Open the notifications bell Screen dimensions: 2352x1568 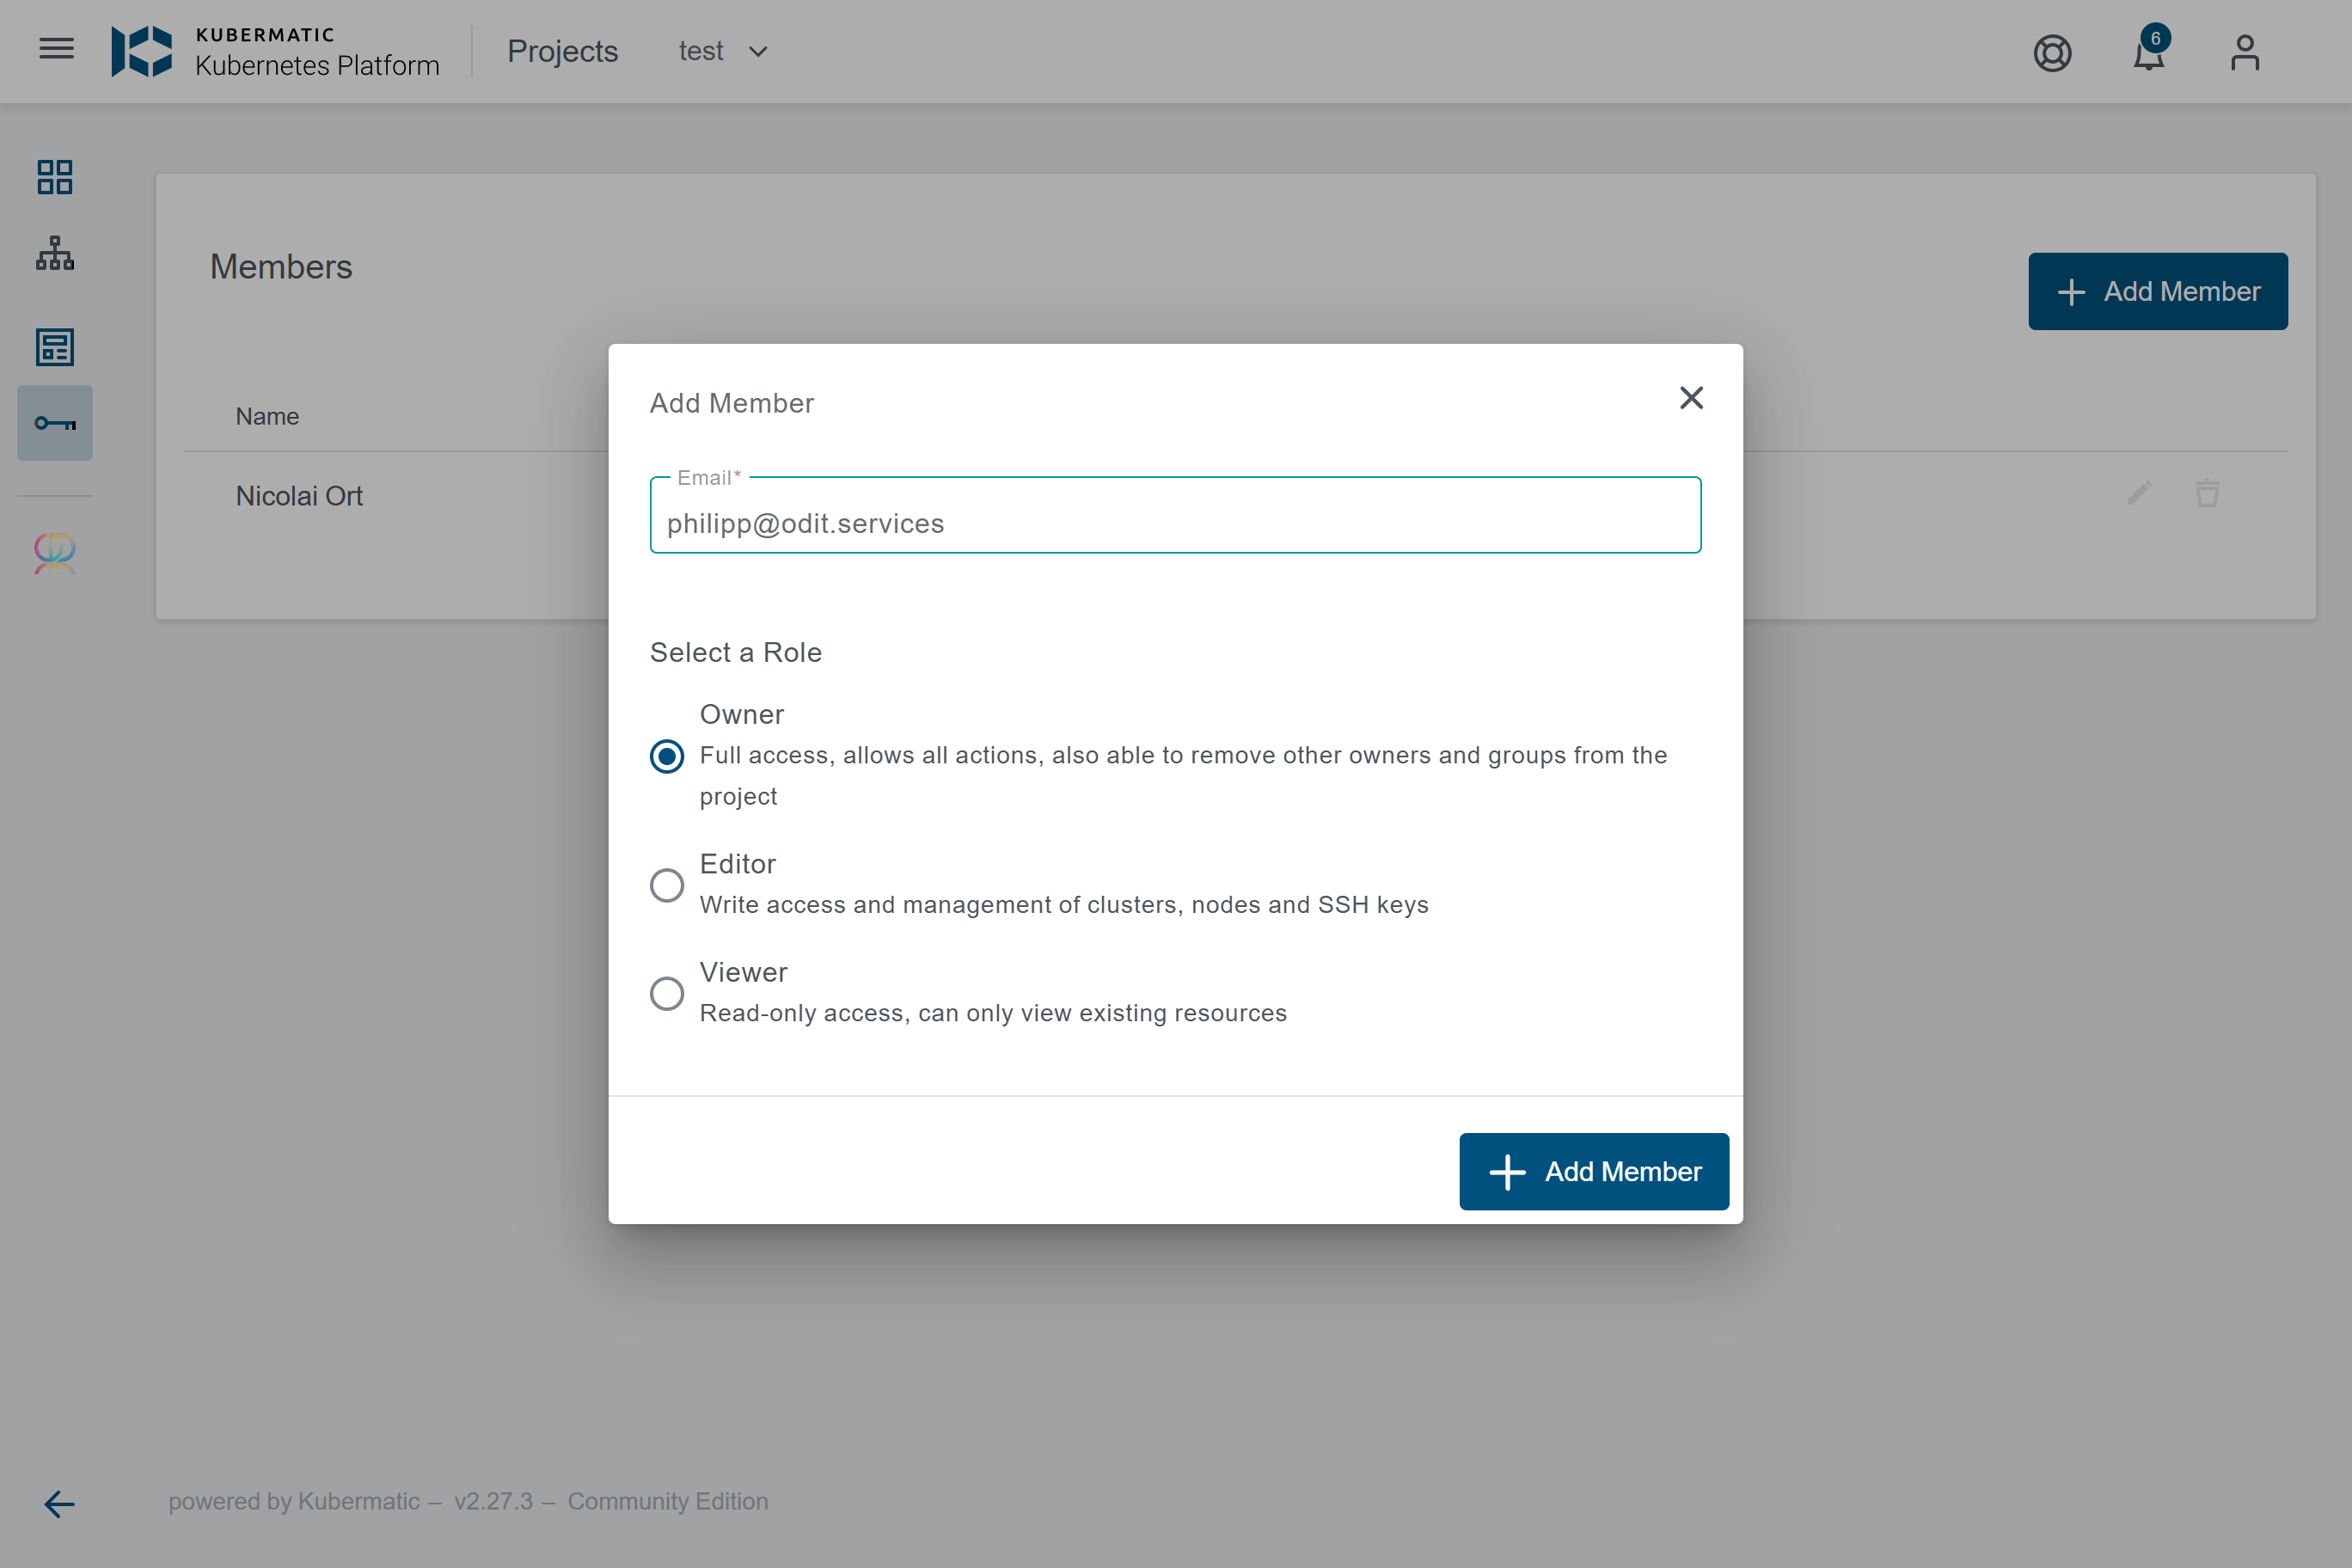coord(2148,53)
